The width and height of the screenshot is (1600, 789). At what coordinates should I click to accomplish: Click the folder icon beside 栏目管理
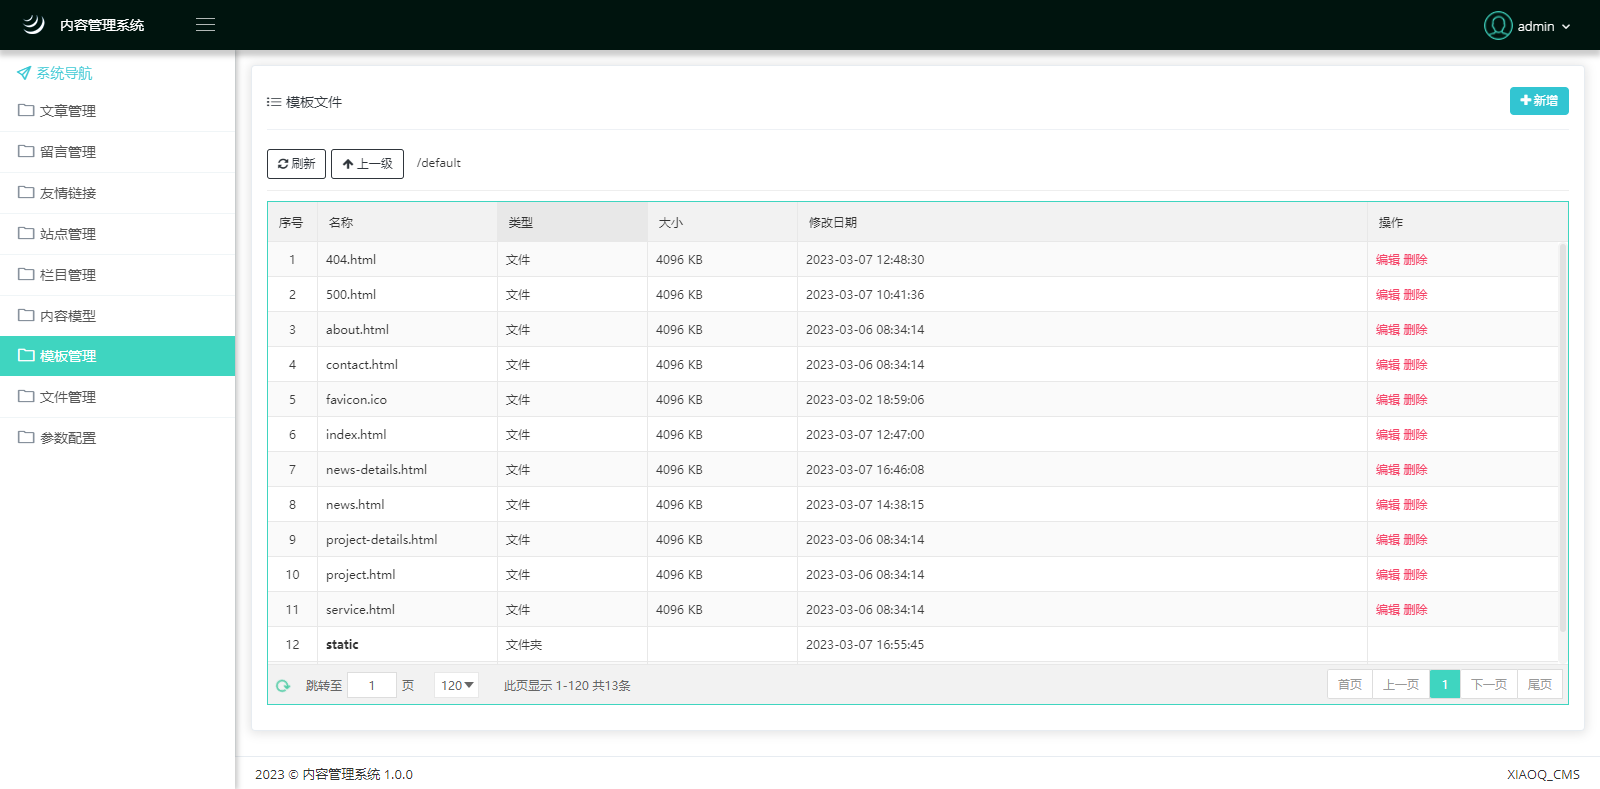(26, 274)
